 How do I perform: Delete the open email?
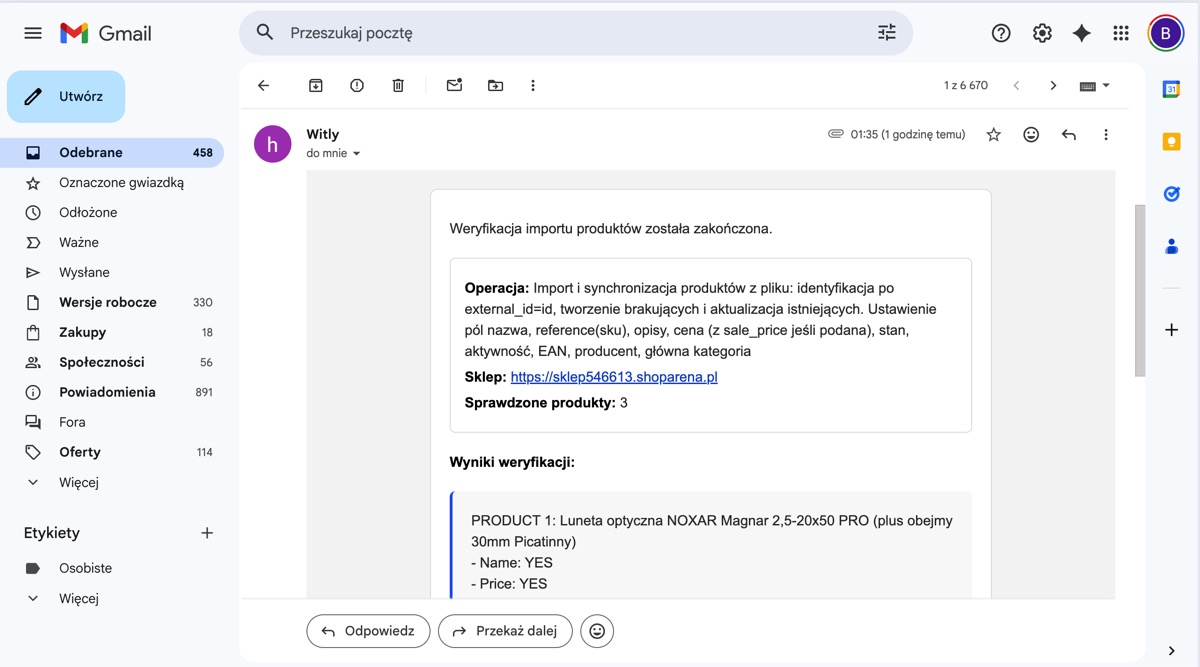point(397,85)
